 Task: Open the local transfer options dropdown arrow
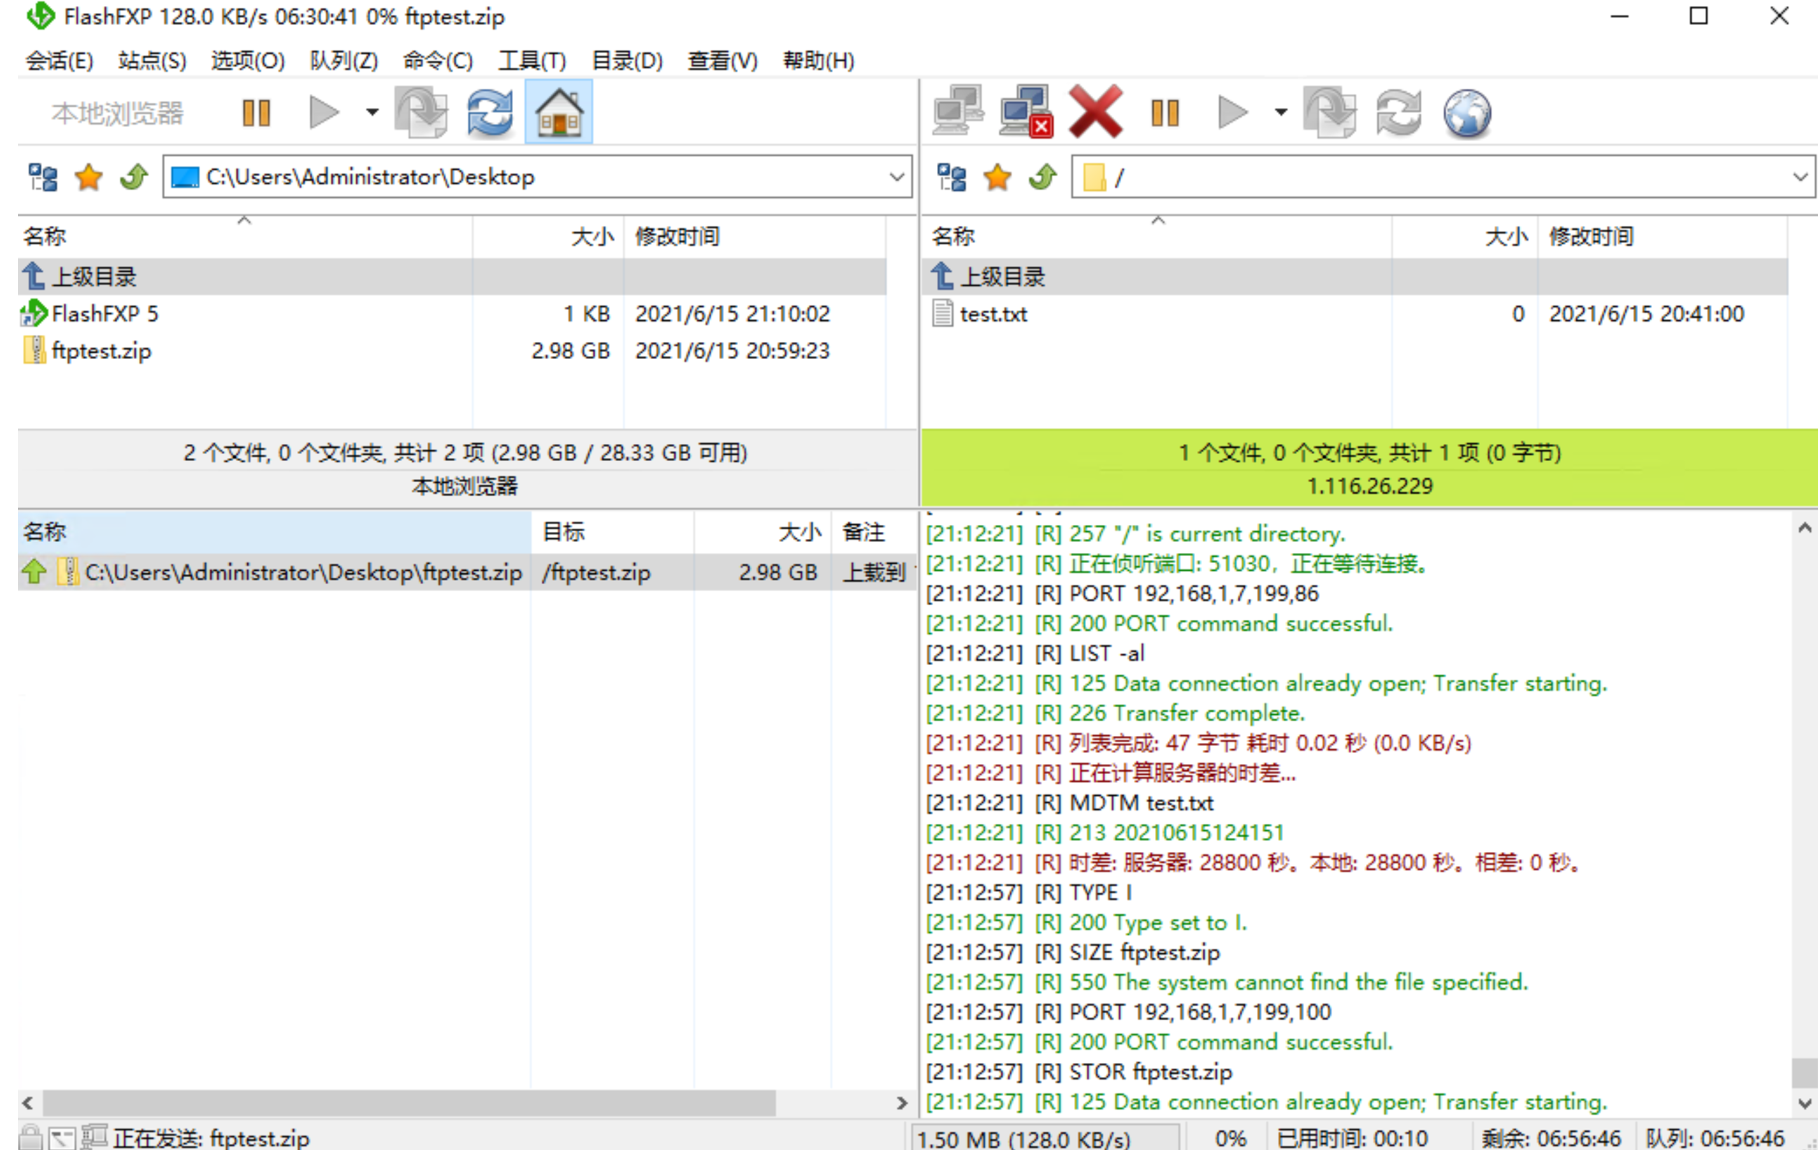372,112
